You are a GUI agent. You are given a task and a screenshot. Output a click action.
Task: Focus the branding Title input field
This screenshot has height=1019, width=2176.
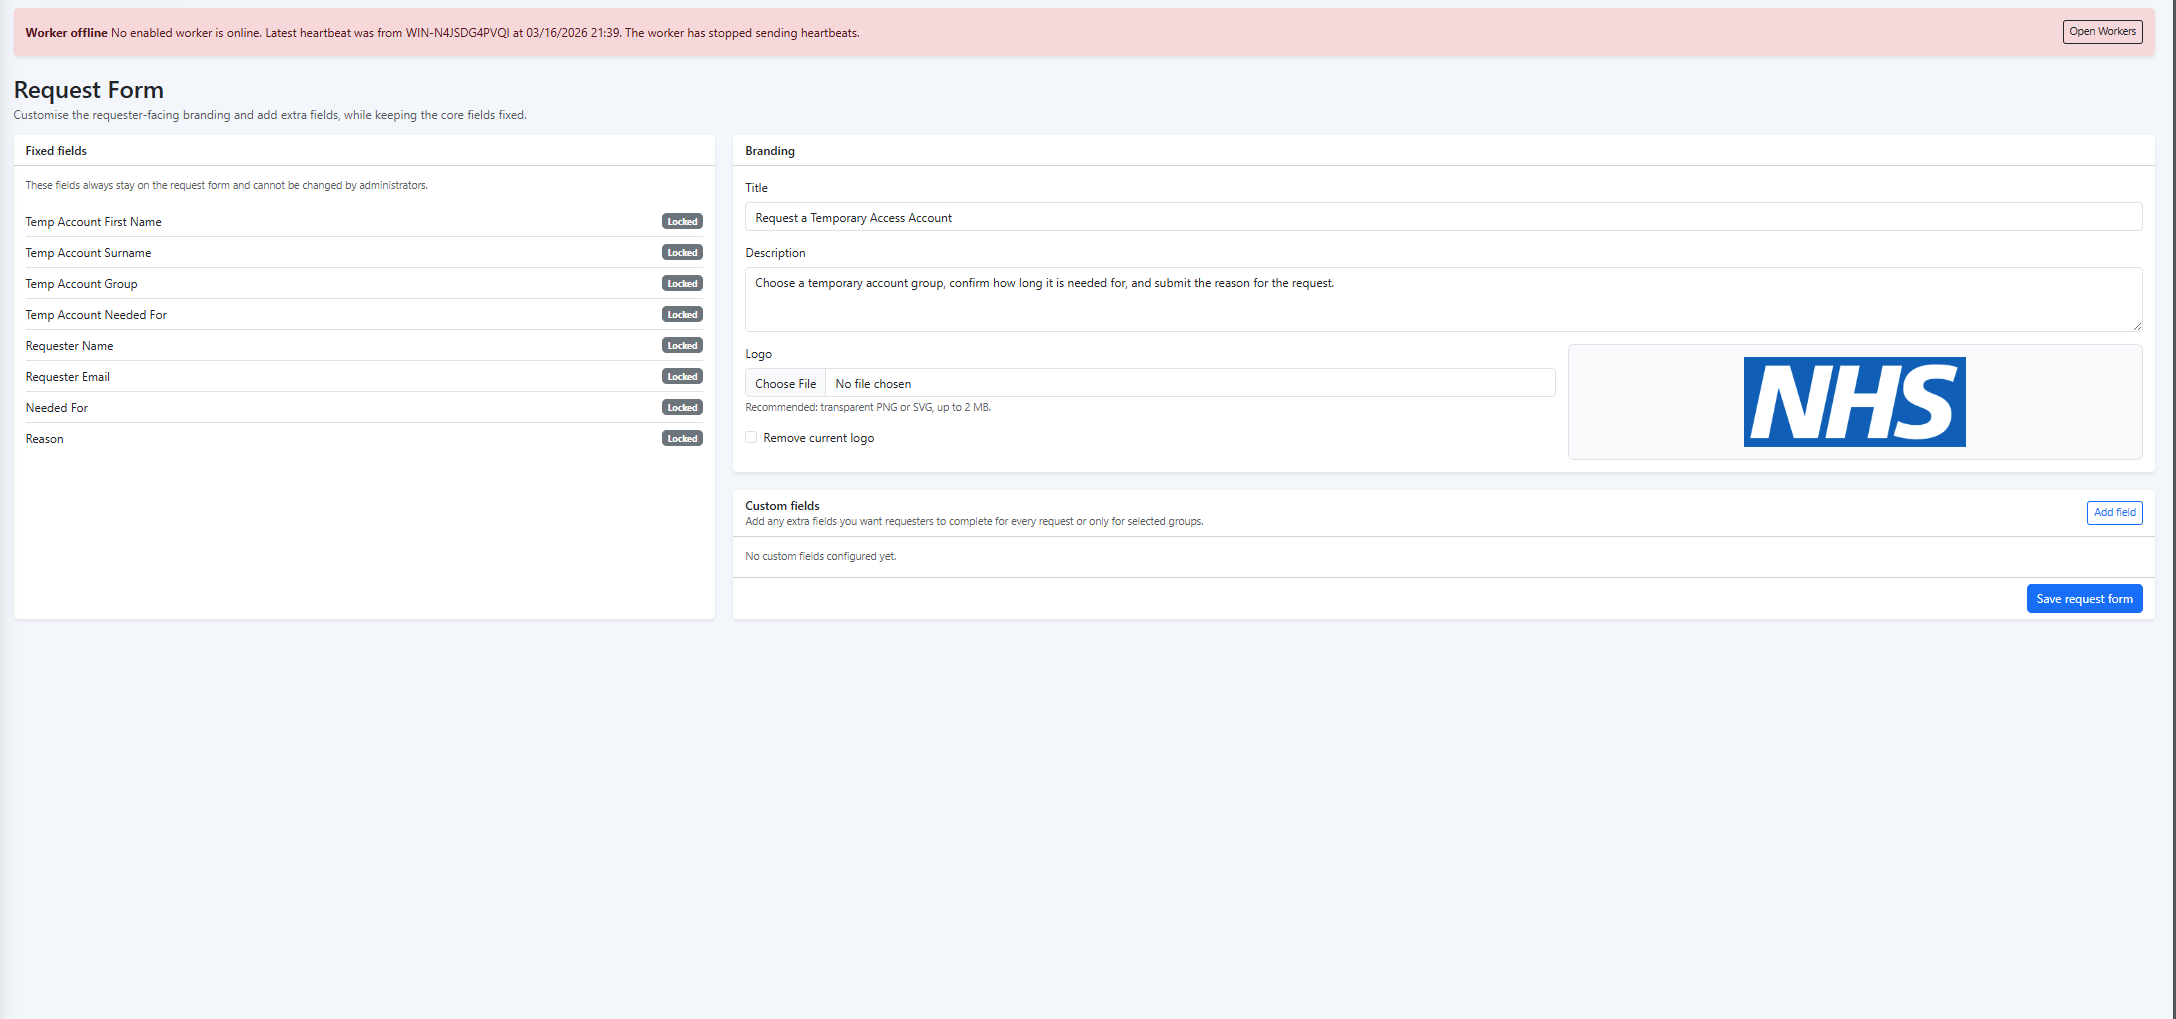pyautogui.click(x=1443, y=218)
